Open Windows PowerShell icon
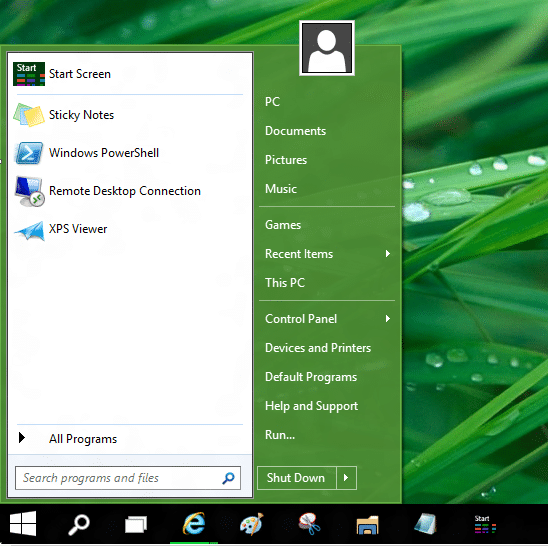The width and height of the screenshot is (548, 546). (29, 153)
